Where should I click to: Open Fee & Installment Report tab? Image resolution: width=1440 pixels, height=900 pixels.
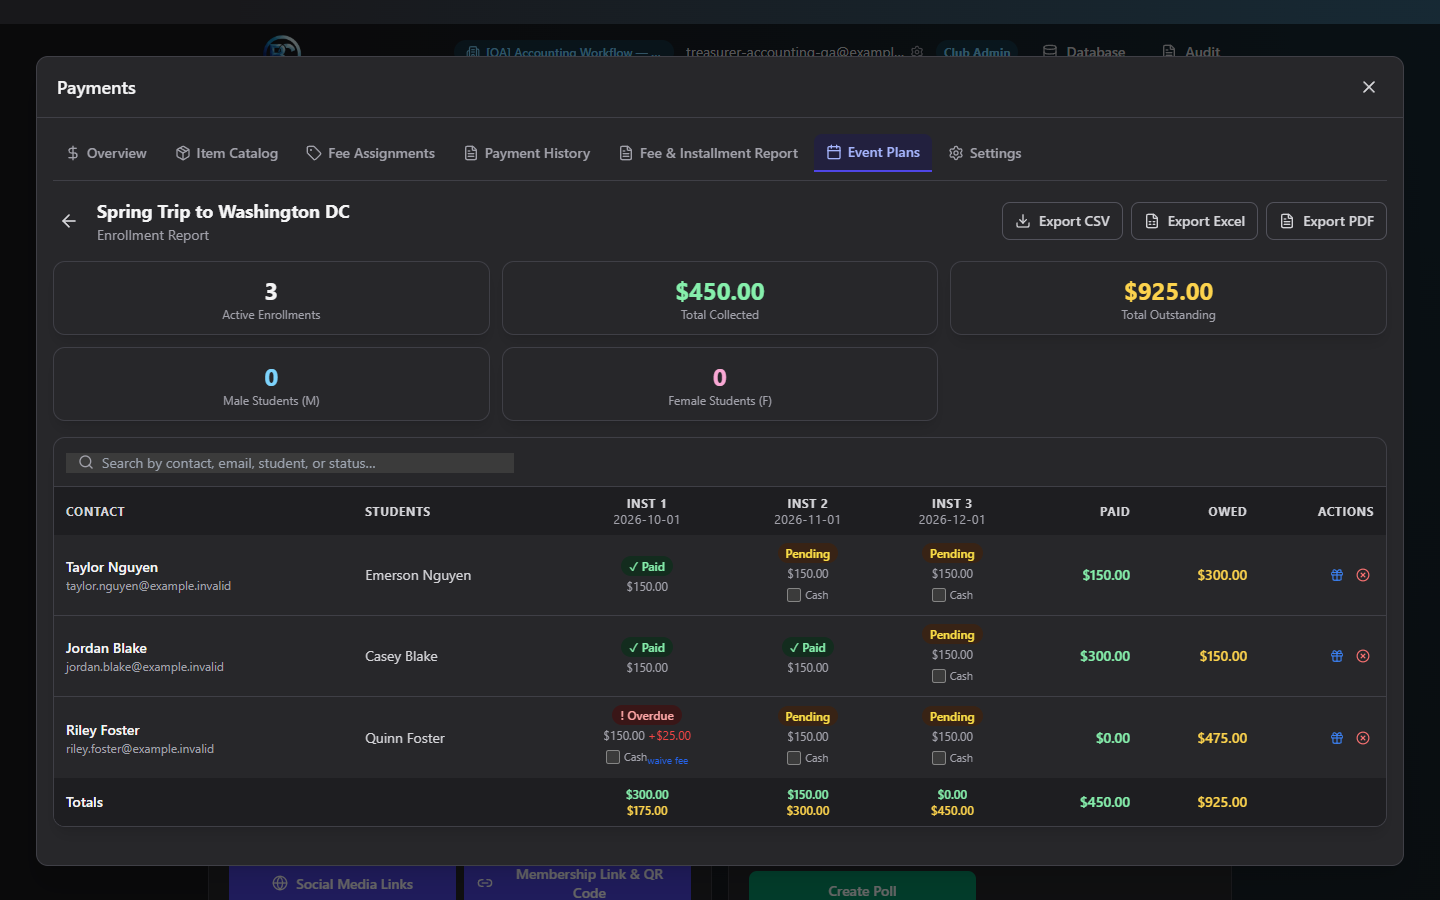[708, 153]
